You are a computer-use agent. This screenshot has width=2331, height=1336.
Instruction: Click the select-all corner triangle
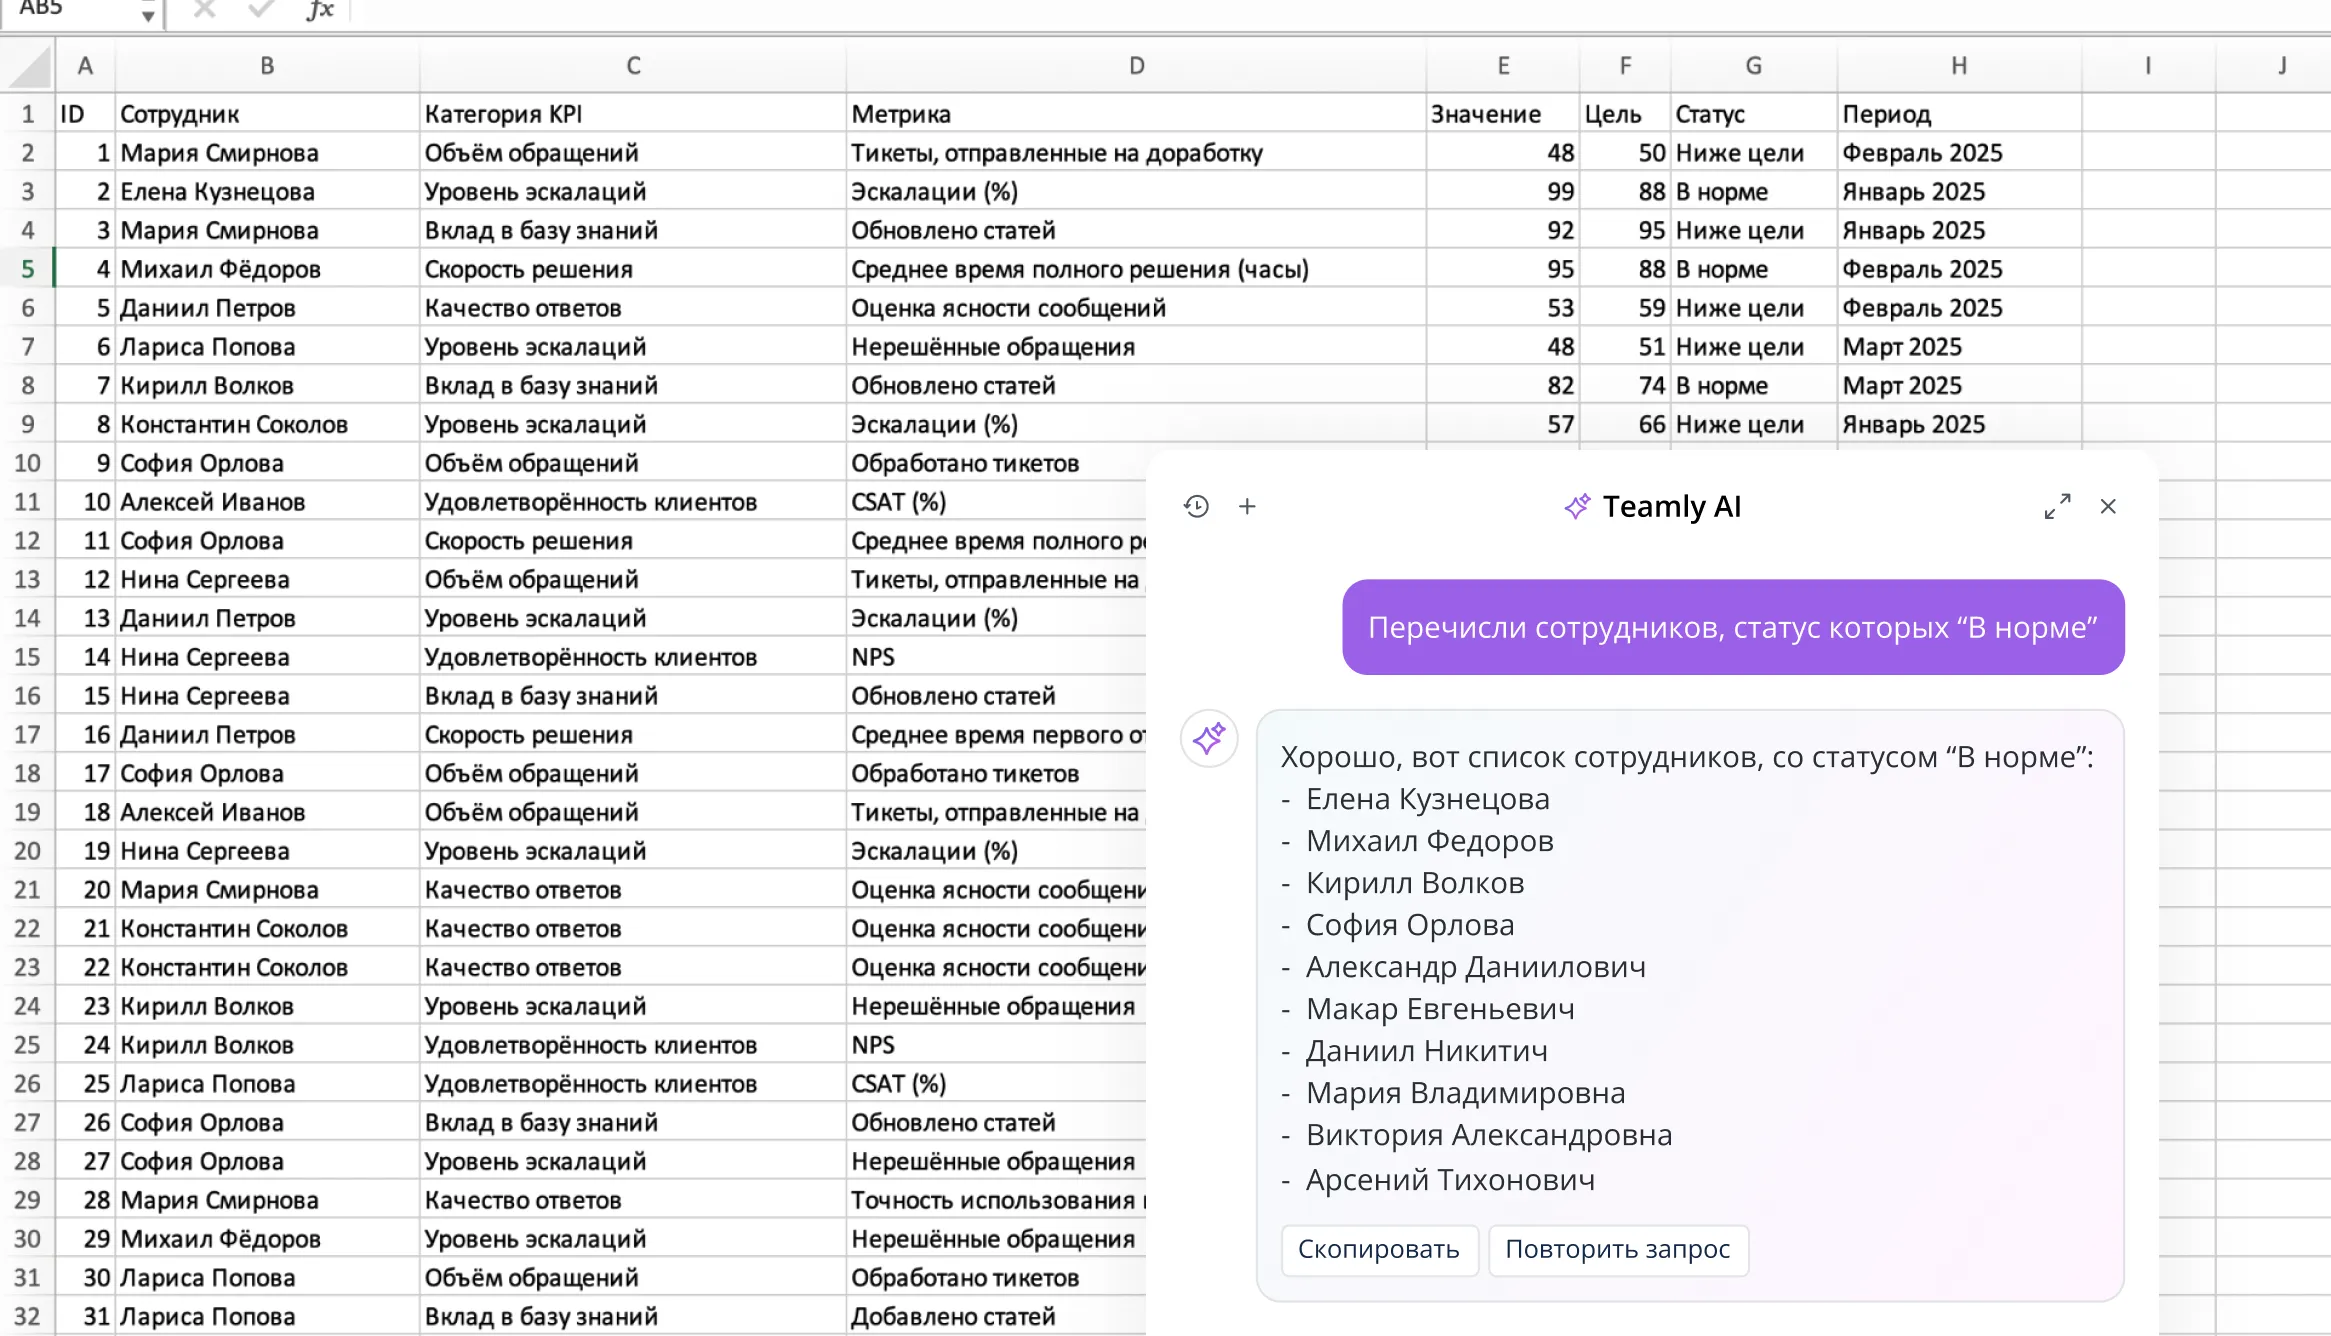[30, 68]
